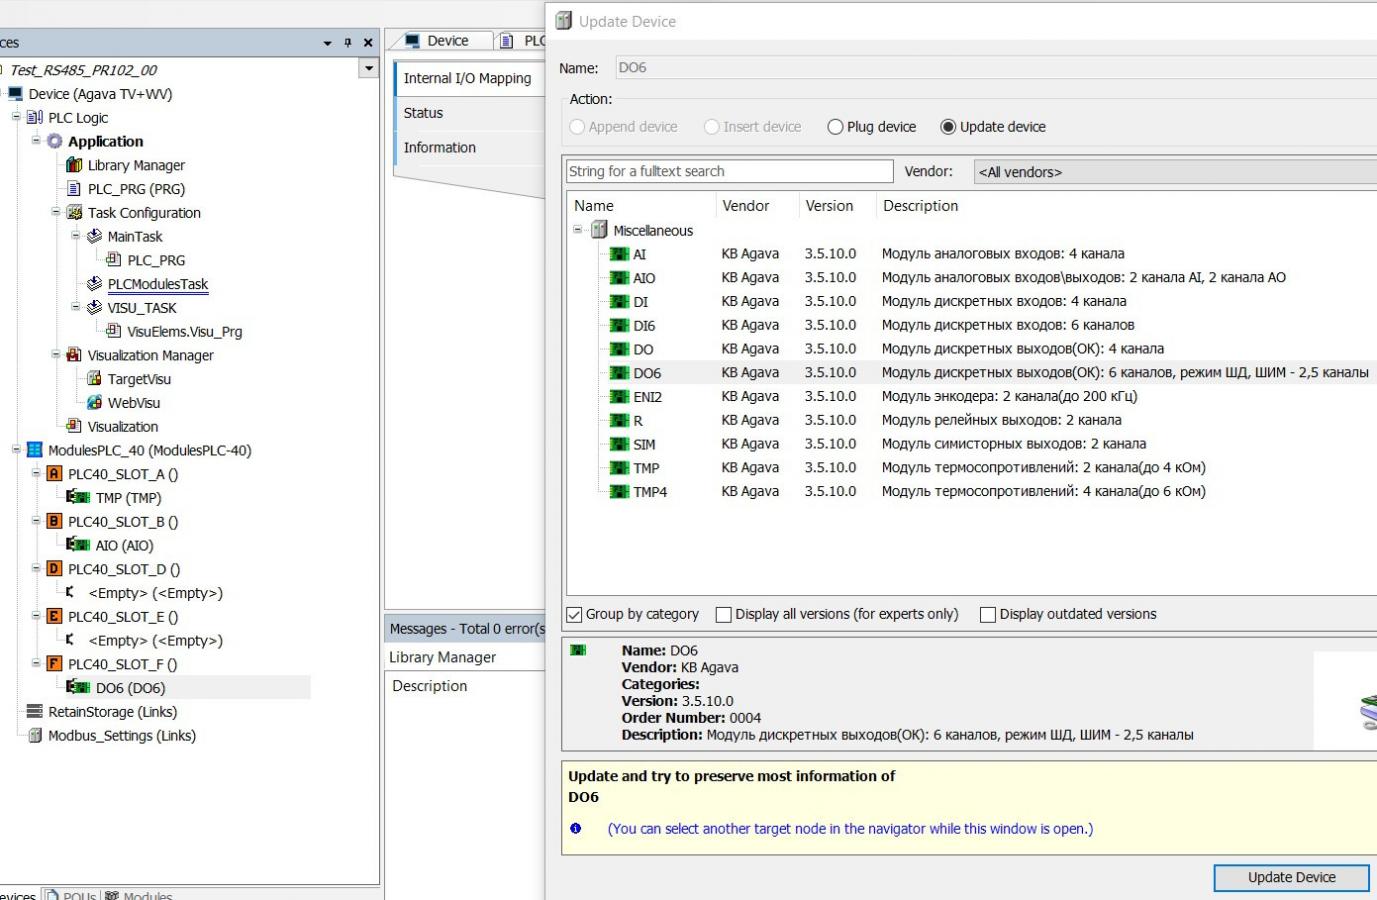Collapse the Task Configuration tree node
Image resolution: width=1377 pixels, height=900 pixels.
click(56, 213)
